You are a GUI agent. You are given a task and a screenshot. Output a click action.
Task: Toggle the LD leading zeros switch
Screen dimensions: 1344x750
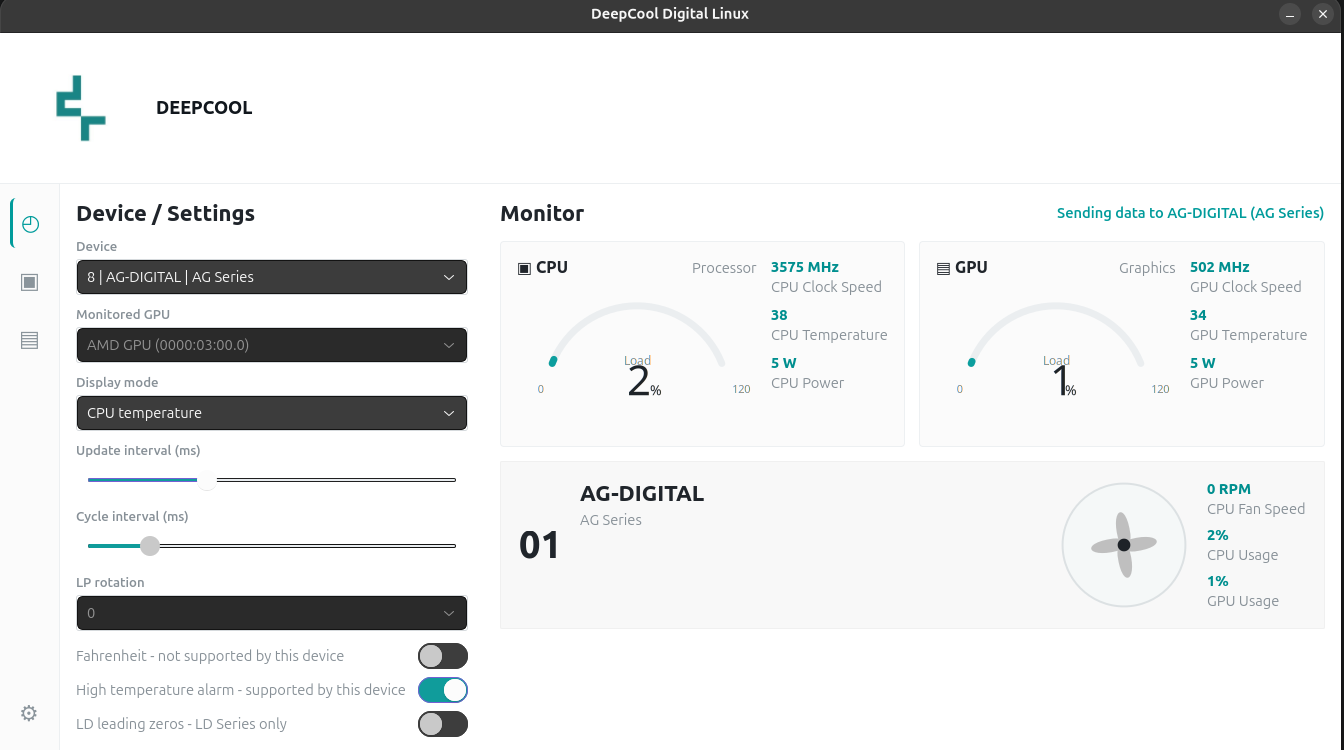[x=443, y=724]
